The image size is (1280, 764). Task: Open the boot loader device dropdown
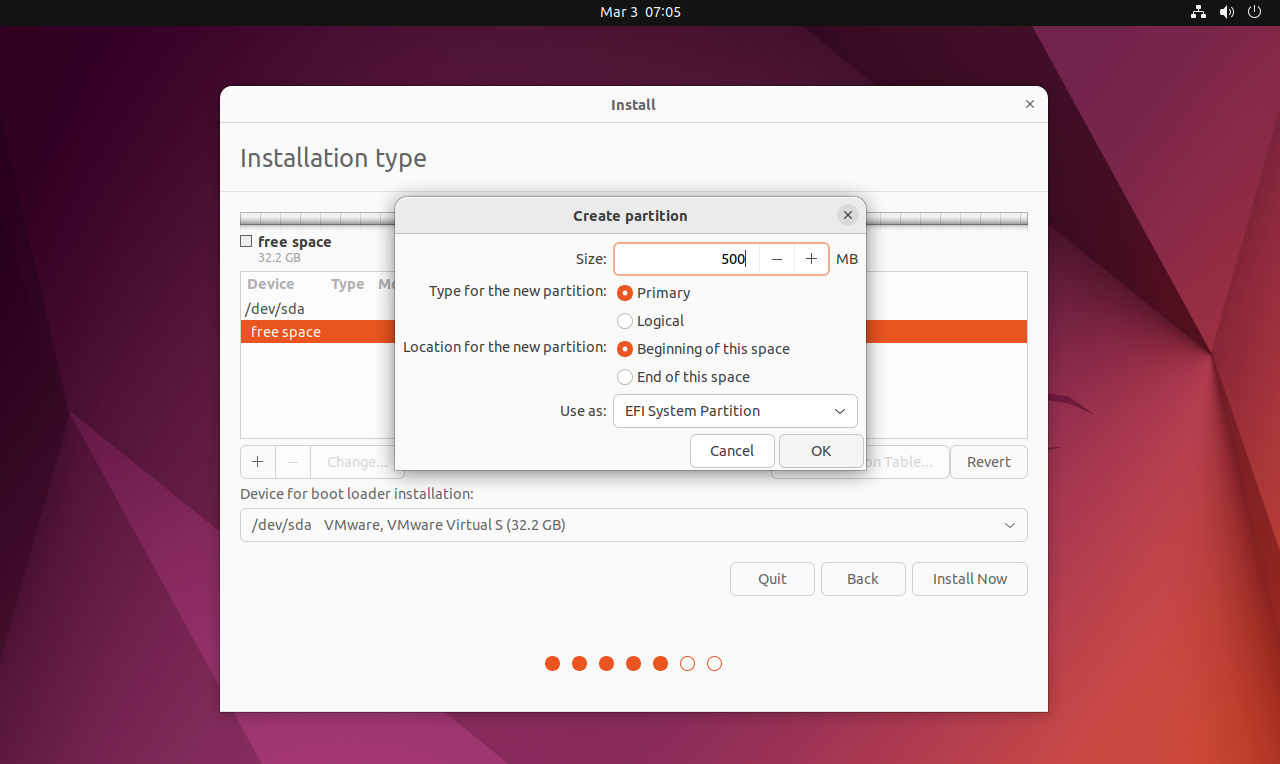pyautogui.click(x=633, y=525)
